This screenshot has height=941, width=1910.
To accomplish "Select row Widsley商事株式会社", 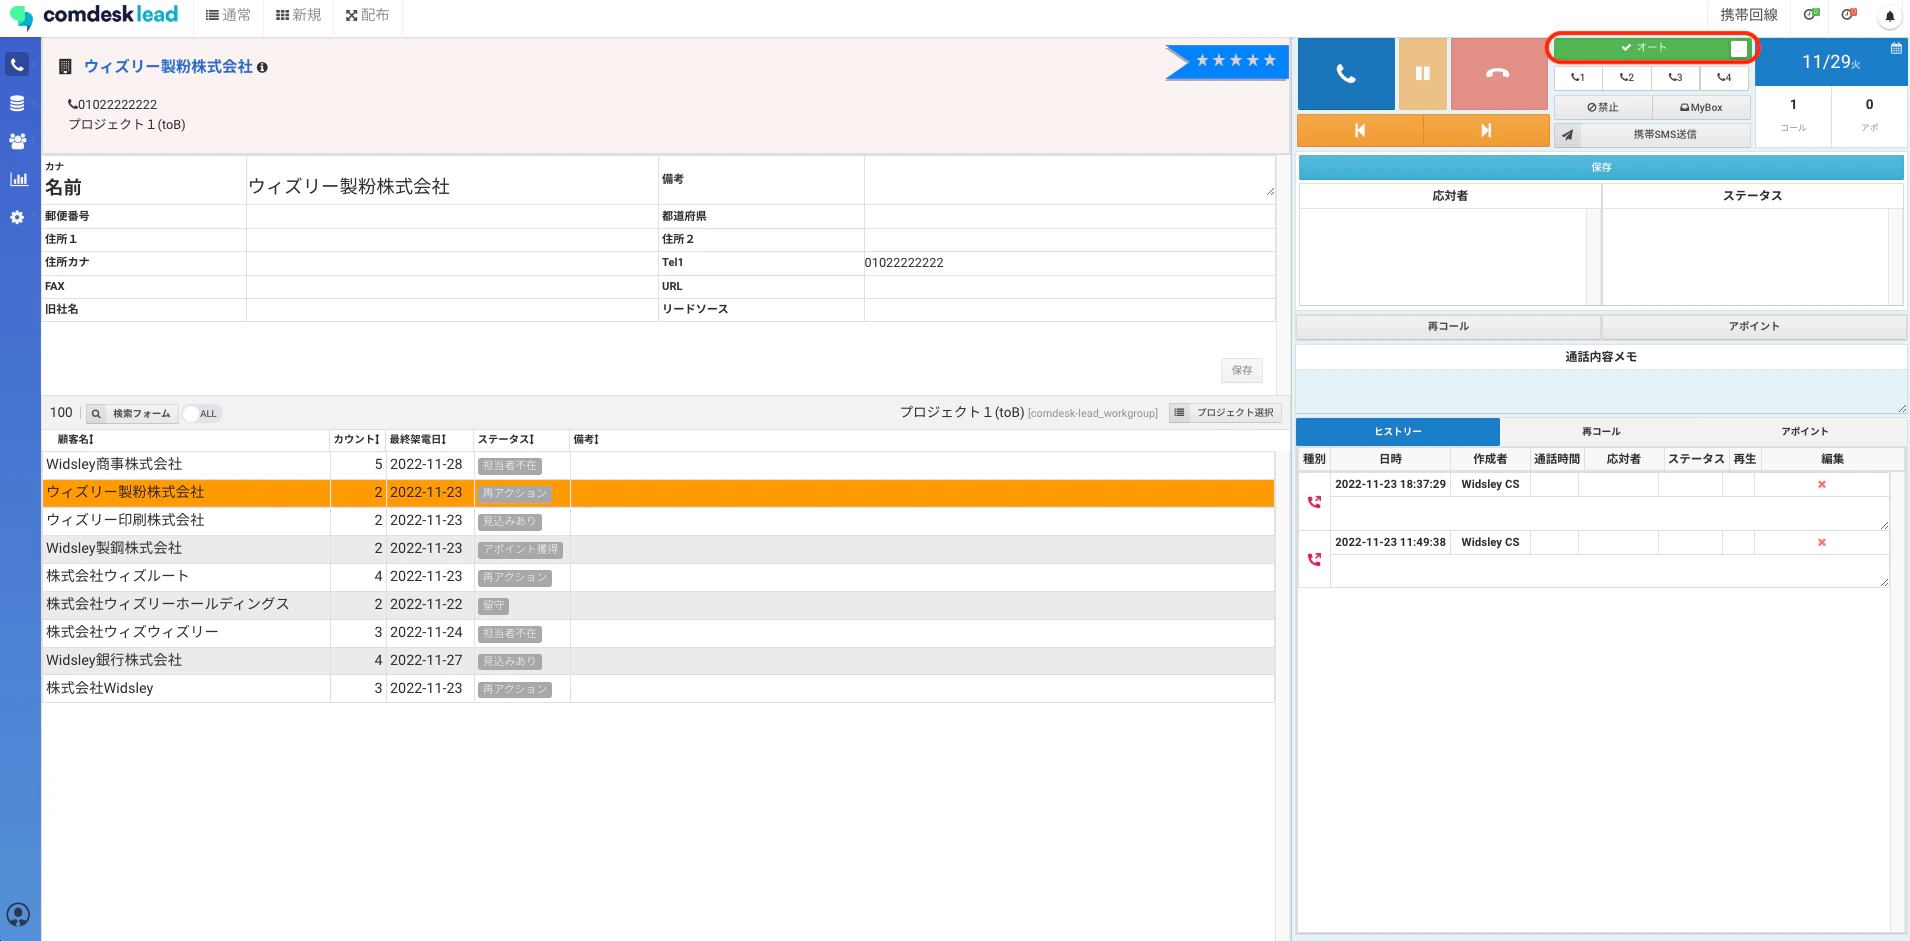I will pyautogui.click(x=658, y=465).
